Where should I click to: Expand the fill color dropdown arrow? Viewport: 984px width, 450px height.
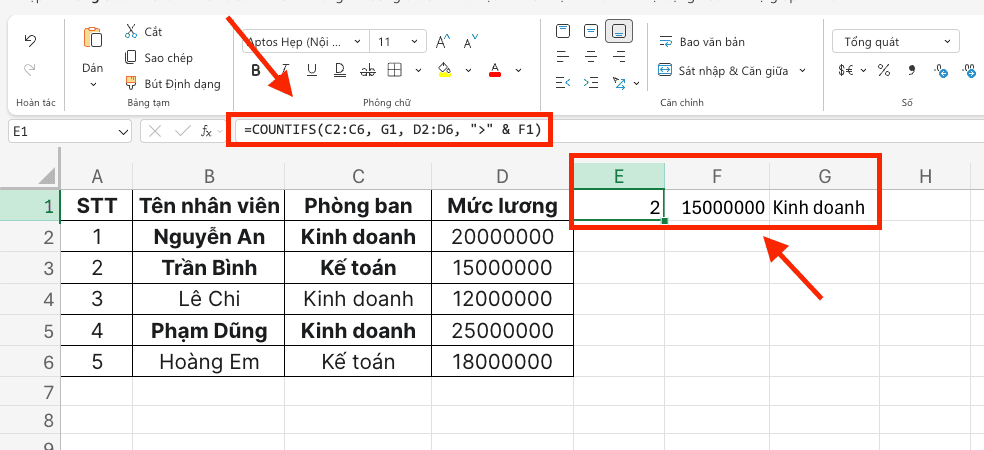pos(468,70)
